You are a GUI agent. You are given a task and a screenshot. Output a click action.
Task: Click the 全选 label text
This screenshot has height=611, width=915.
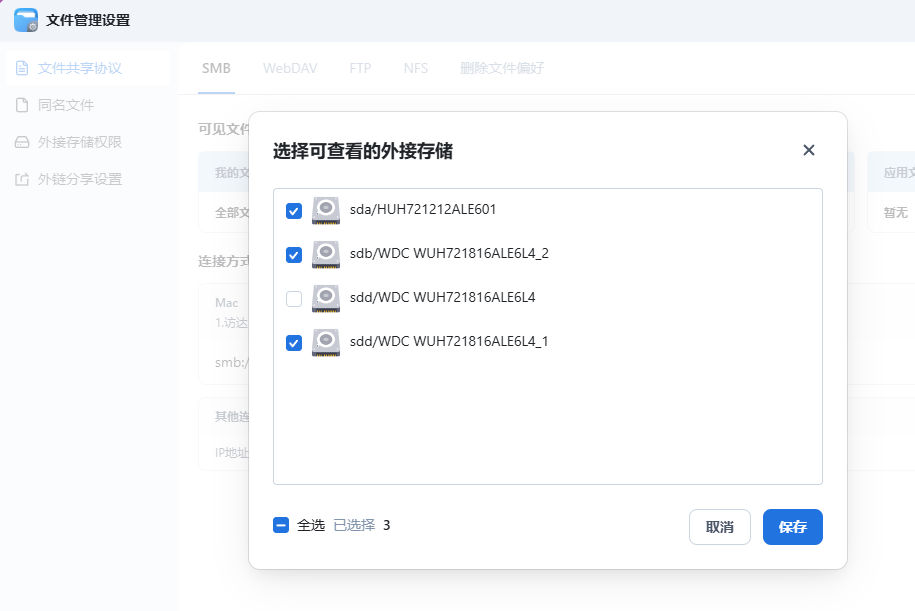point(310,525)
